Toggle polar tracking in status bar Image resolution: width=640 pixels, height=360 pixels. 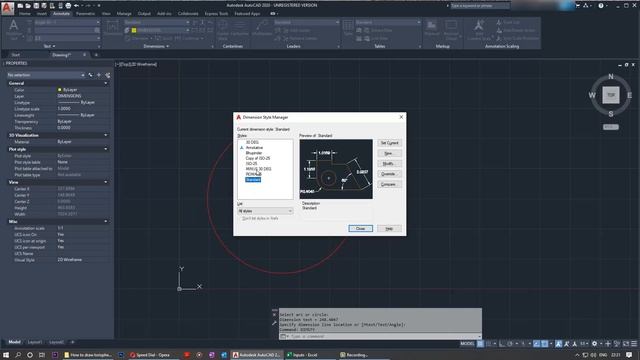pos(510,344)
